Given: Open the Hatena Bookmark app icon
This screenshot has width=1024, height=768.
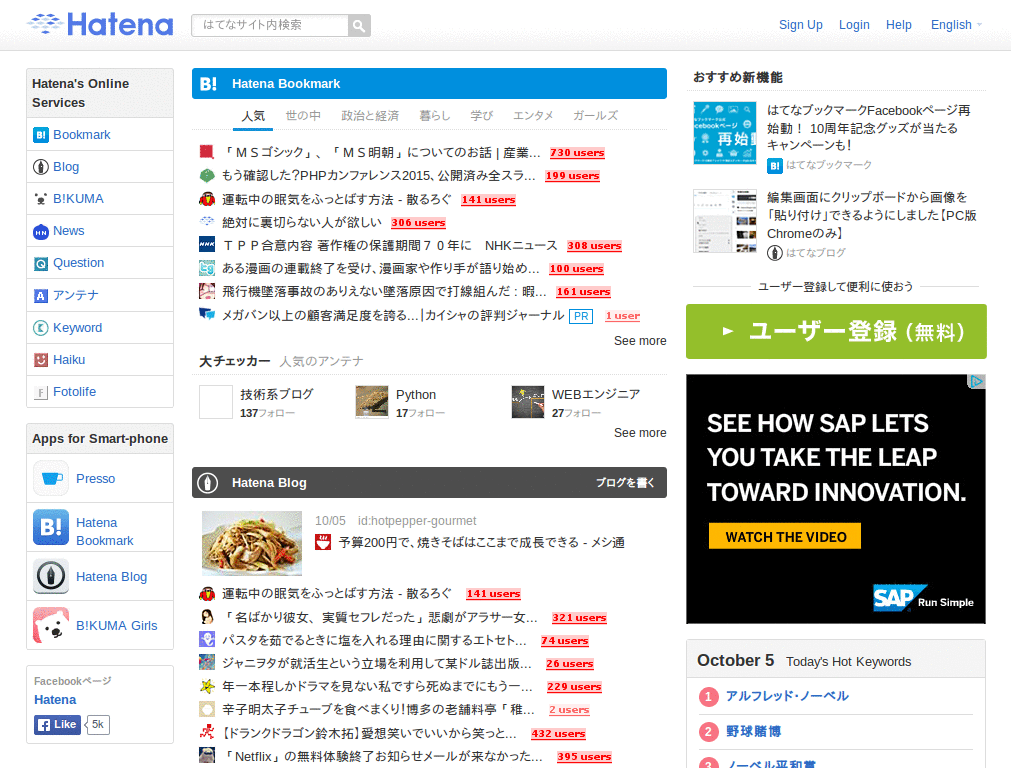Looking at the screenshot, I should [51, 527].
